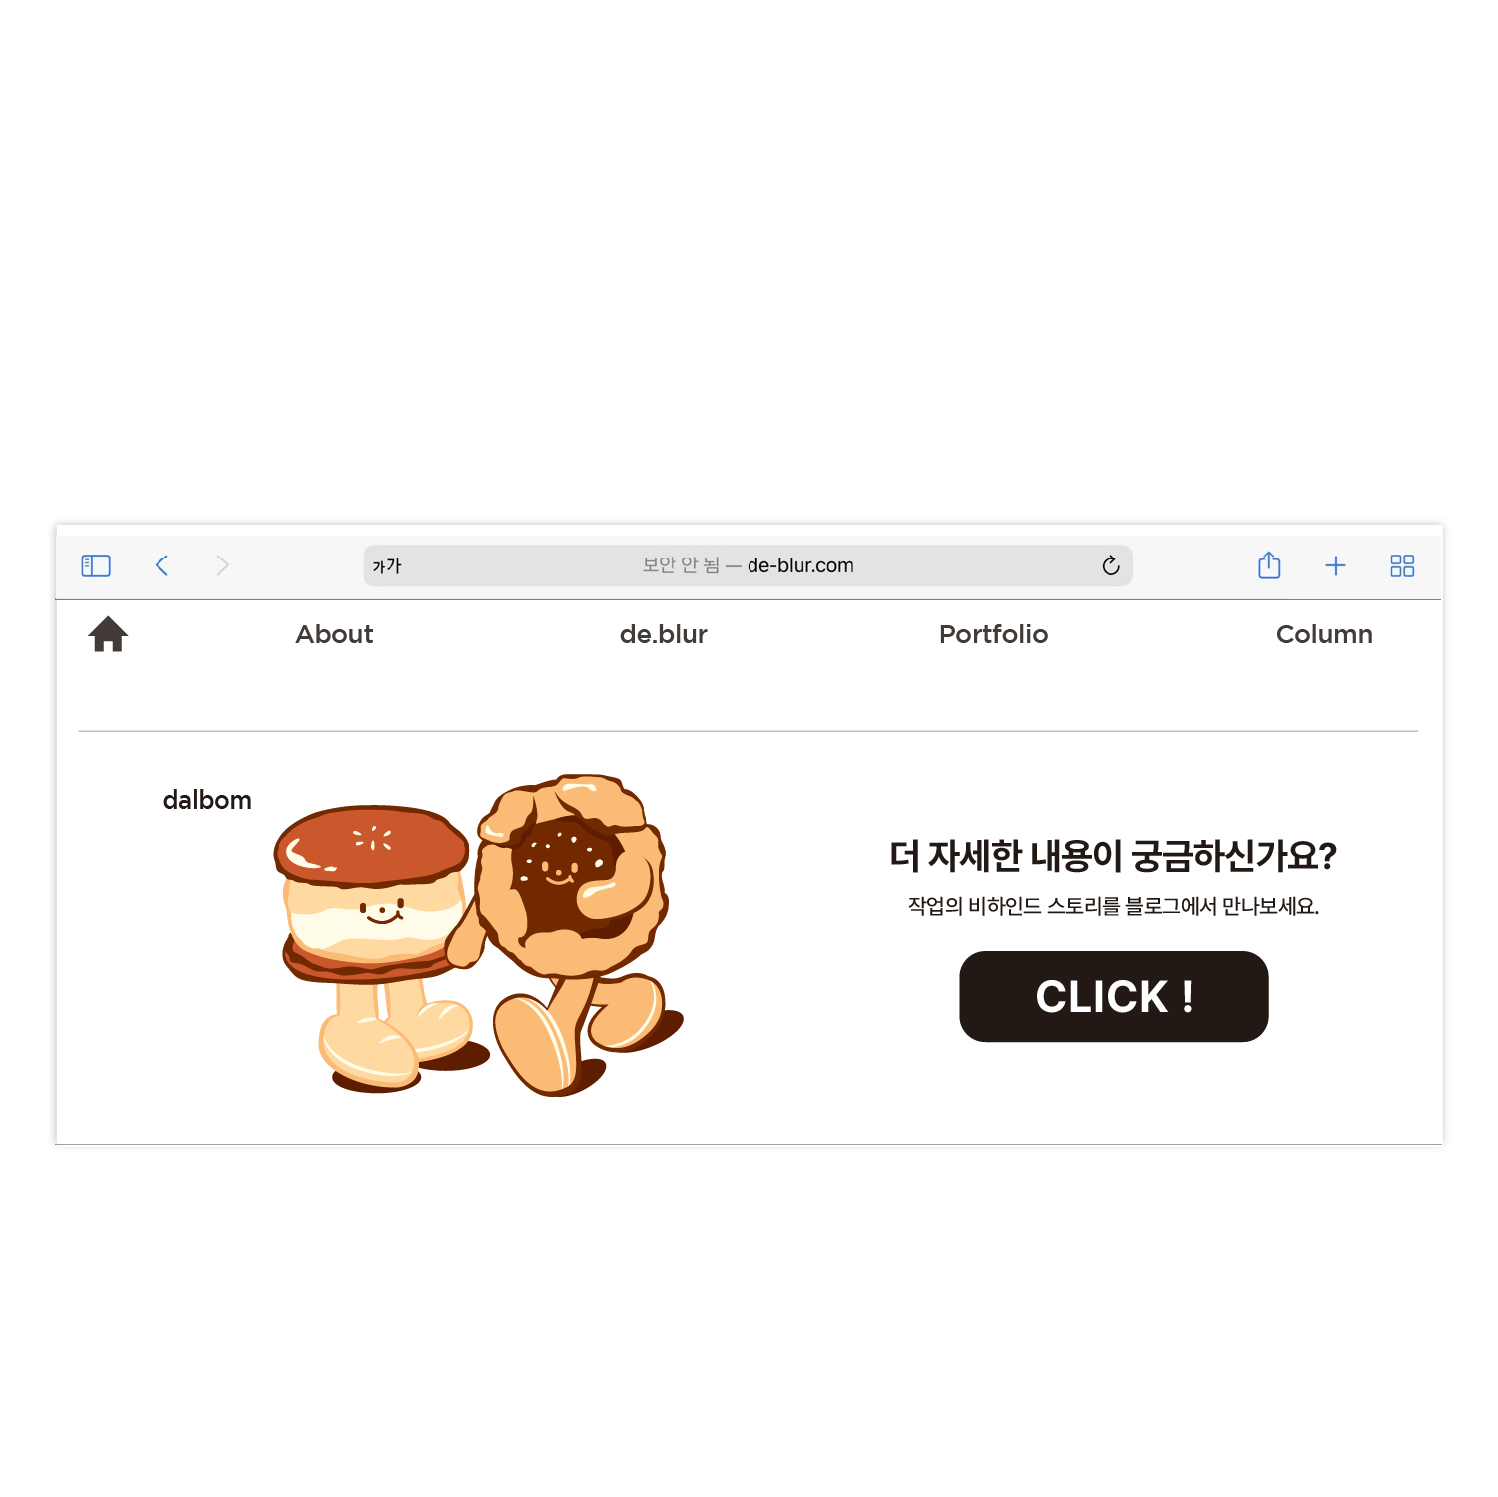Show the tab overview grid icon
1498x1497 pixels.
point(1402,566)
